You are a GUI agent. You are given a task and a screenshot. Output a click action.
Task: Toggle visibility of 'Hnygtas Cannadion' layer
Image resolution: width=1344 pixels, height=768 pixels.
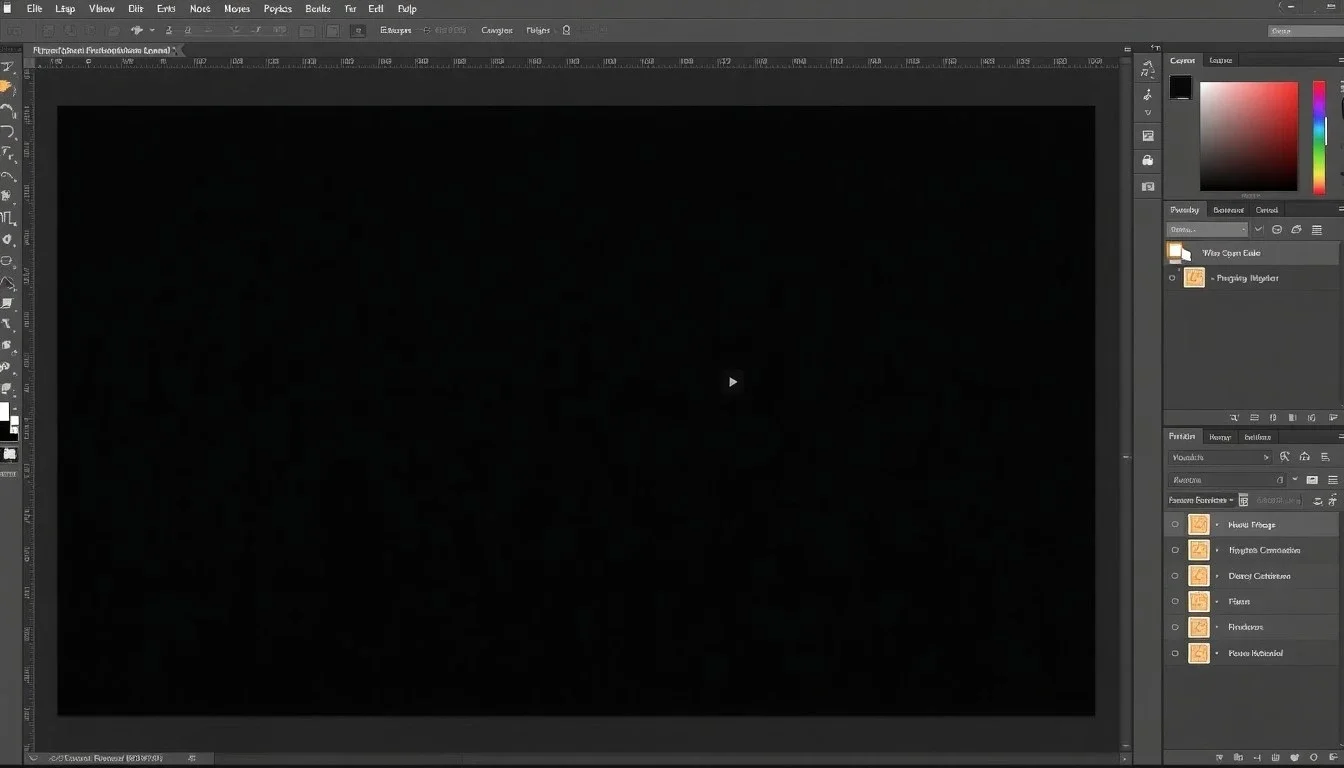click(x=1175, y=550)
